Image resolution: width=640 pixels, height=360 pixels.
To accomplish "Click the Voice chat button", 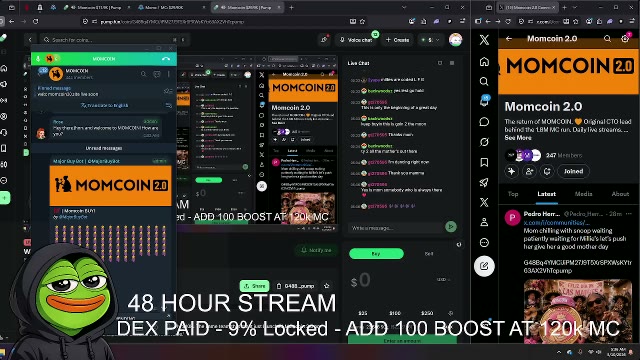I will [x=356, y=40].
